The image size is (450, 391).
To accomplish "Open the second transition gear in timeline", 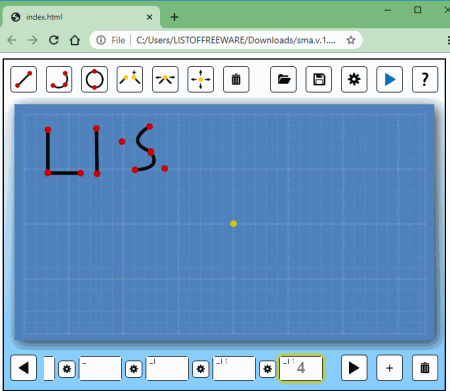I will (134, 369).
